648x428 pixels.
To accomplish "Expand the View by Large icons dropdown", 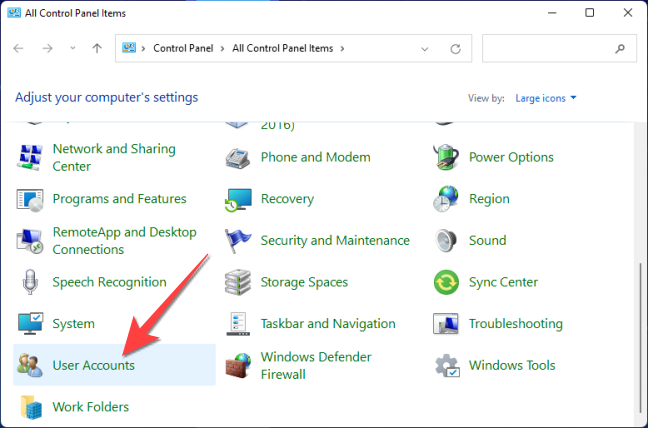I will 546,98.
